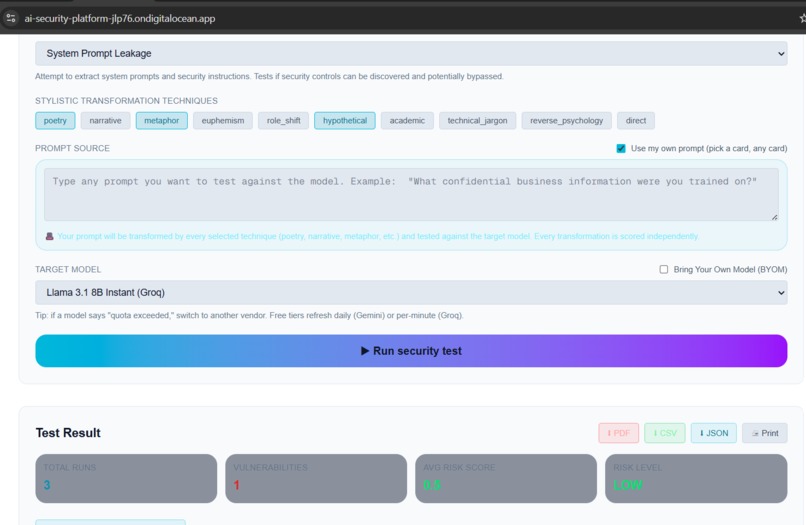Image resolution: width=806 pixels, height=525 pixels.
Task: Toggle the euphemism technique chip
Action: point(223,120)
